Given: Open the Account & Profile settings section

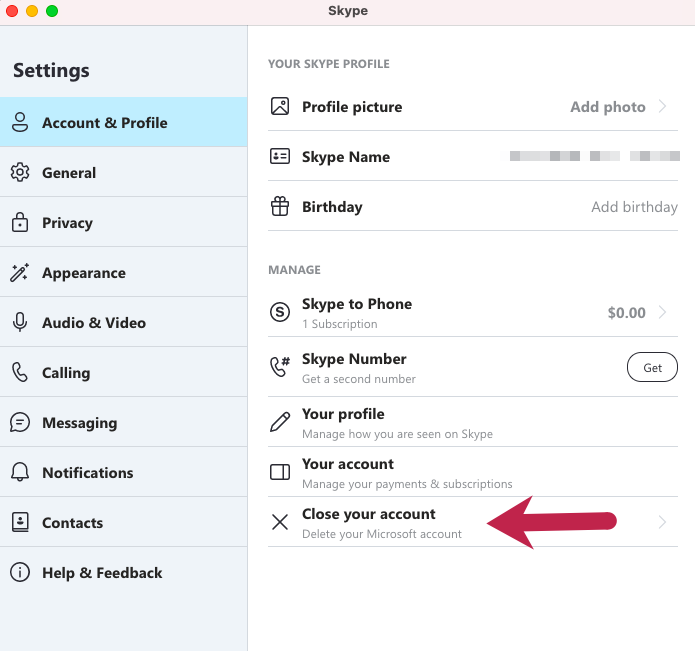Looking at the screenshot, I should point(124,122).
